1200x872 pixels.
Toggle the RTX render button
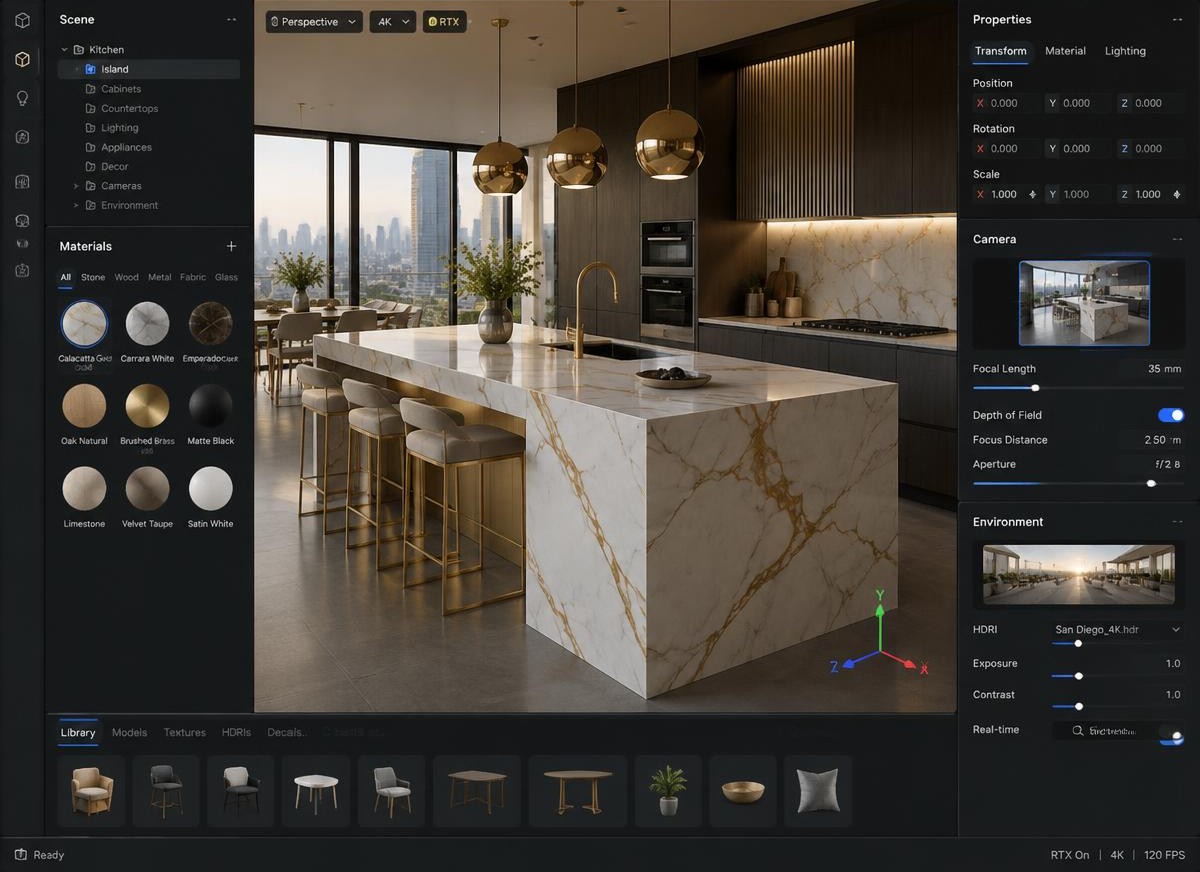pyautogui.click(x=445, y=22)
